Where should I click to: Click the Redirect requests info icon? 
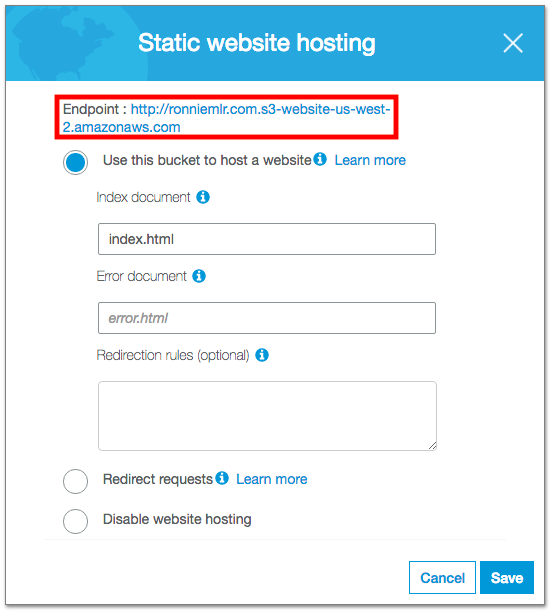click(222, 478)
